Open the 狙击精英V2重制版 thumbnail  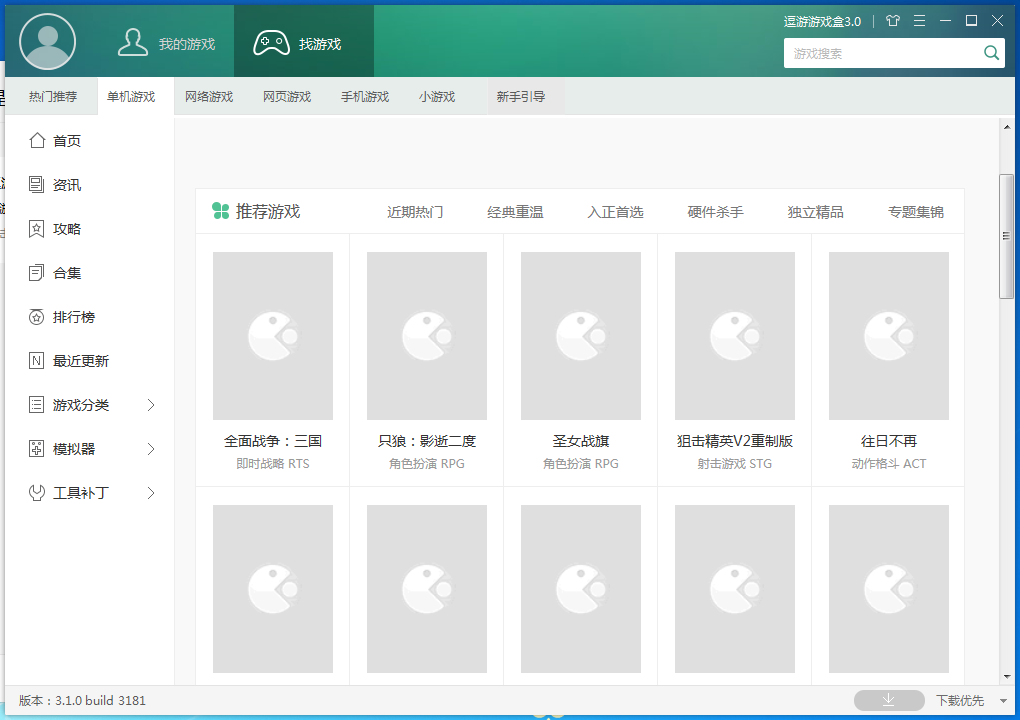click(735, 336)
